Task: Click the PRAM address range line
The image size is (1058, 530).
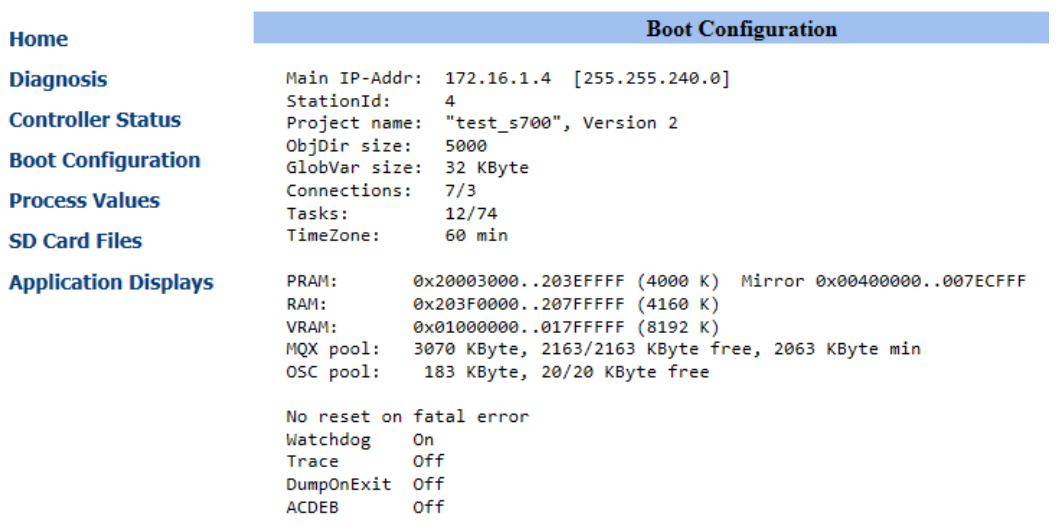Action: tap(564, 282)
